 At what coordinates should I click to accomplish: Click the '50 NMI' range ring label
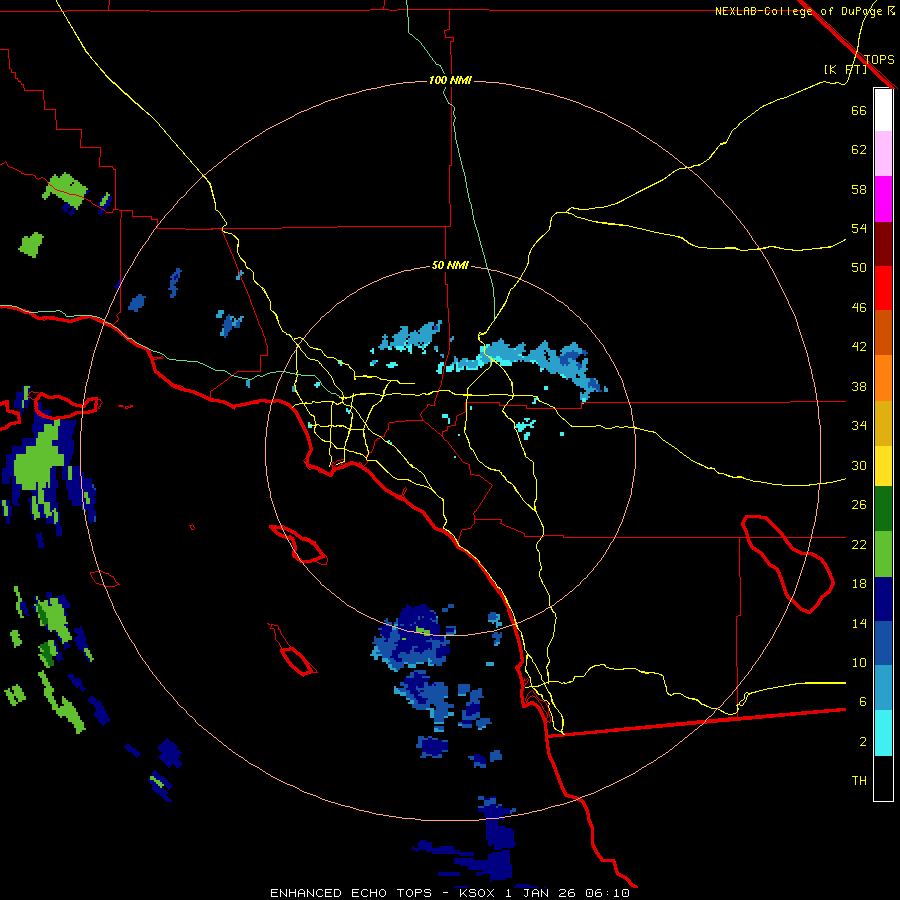coord(450,265)
